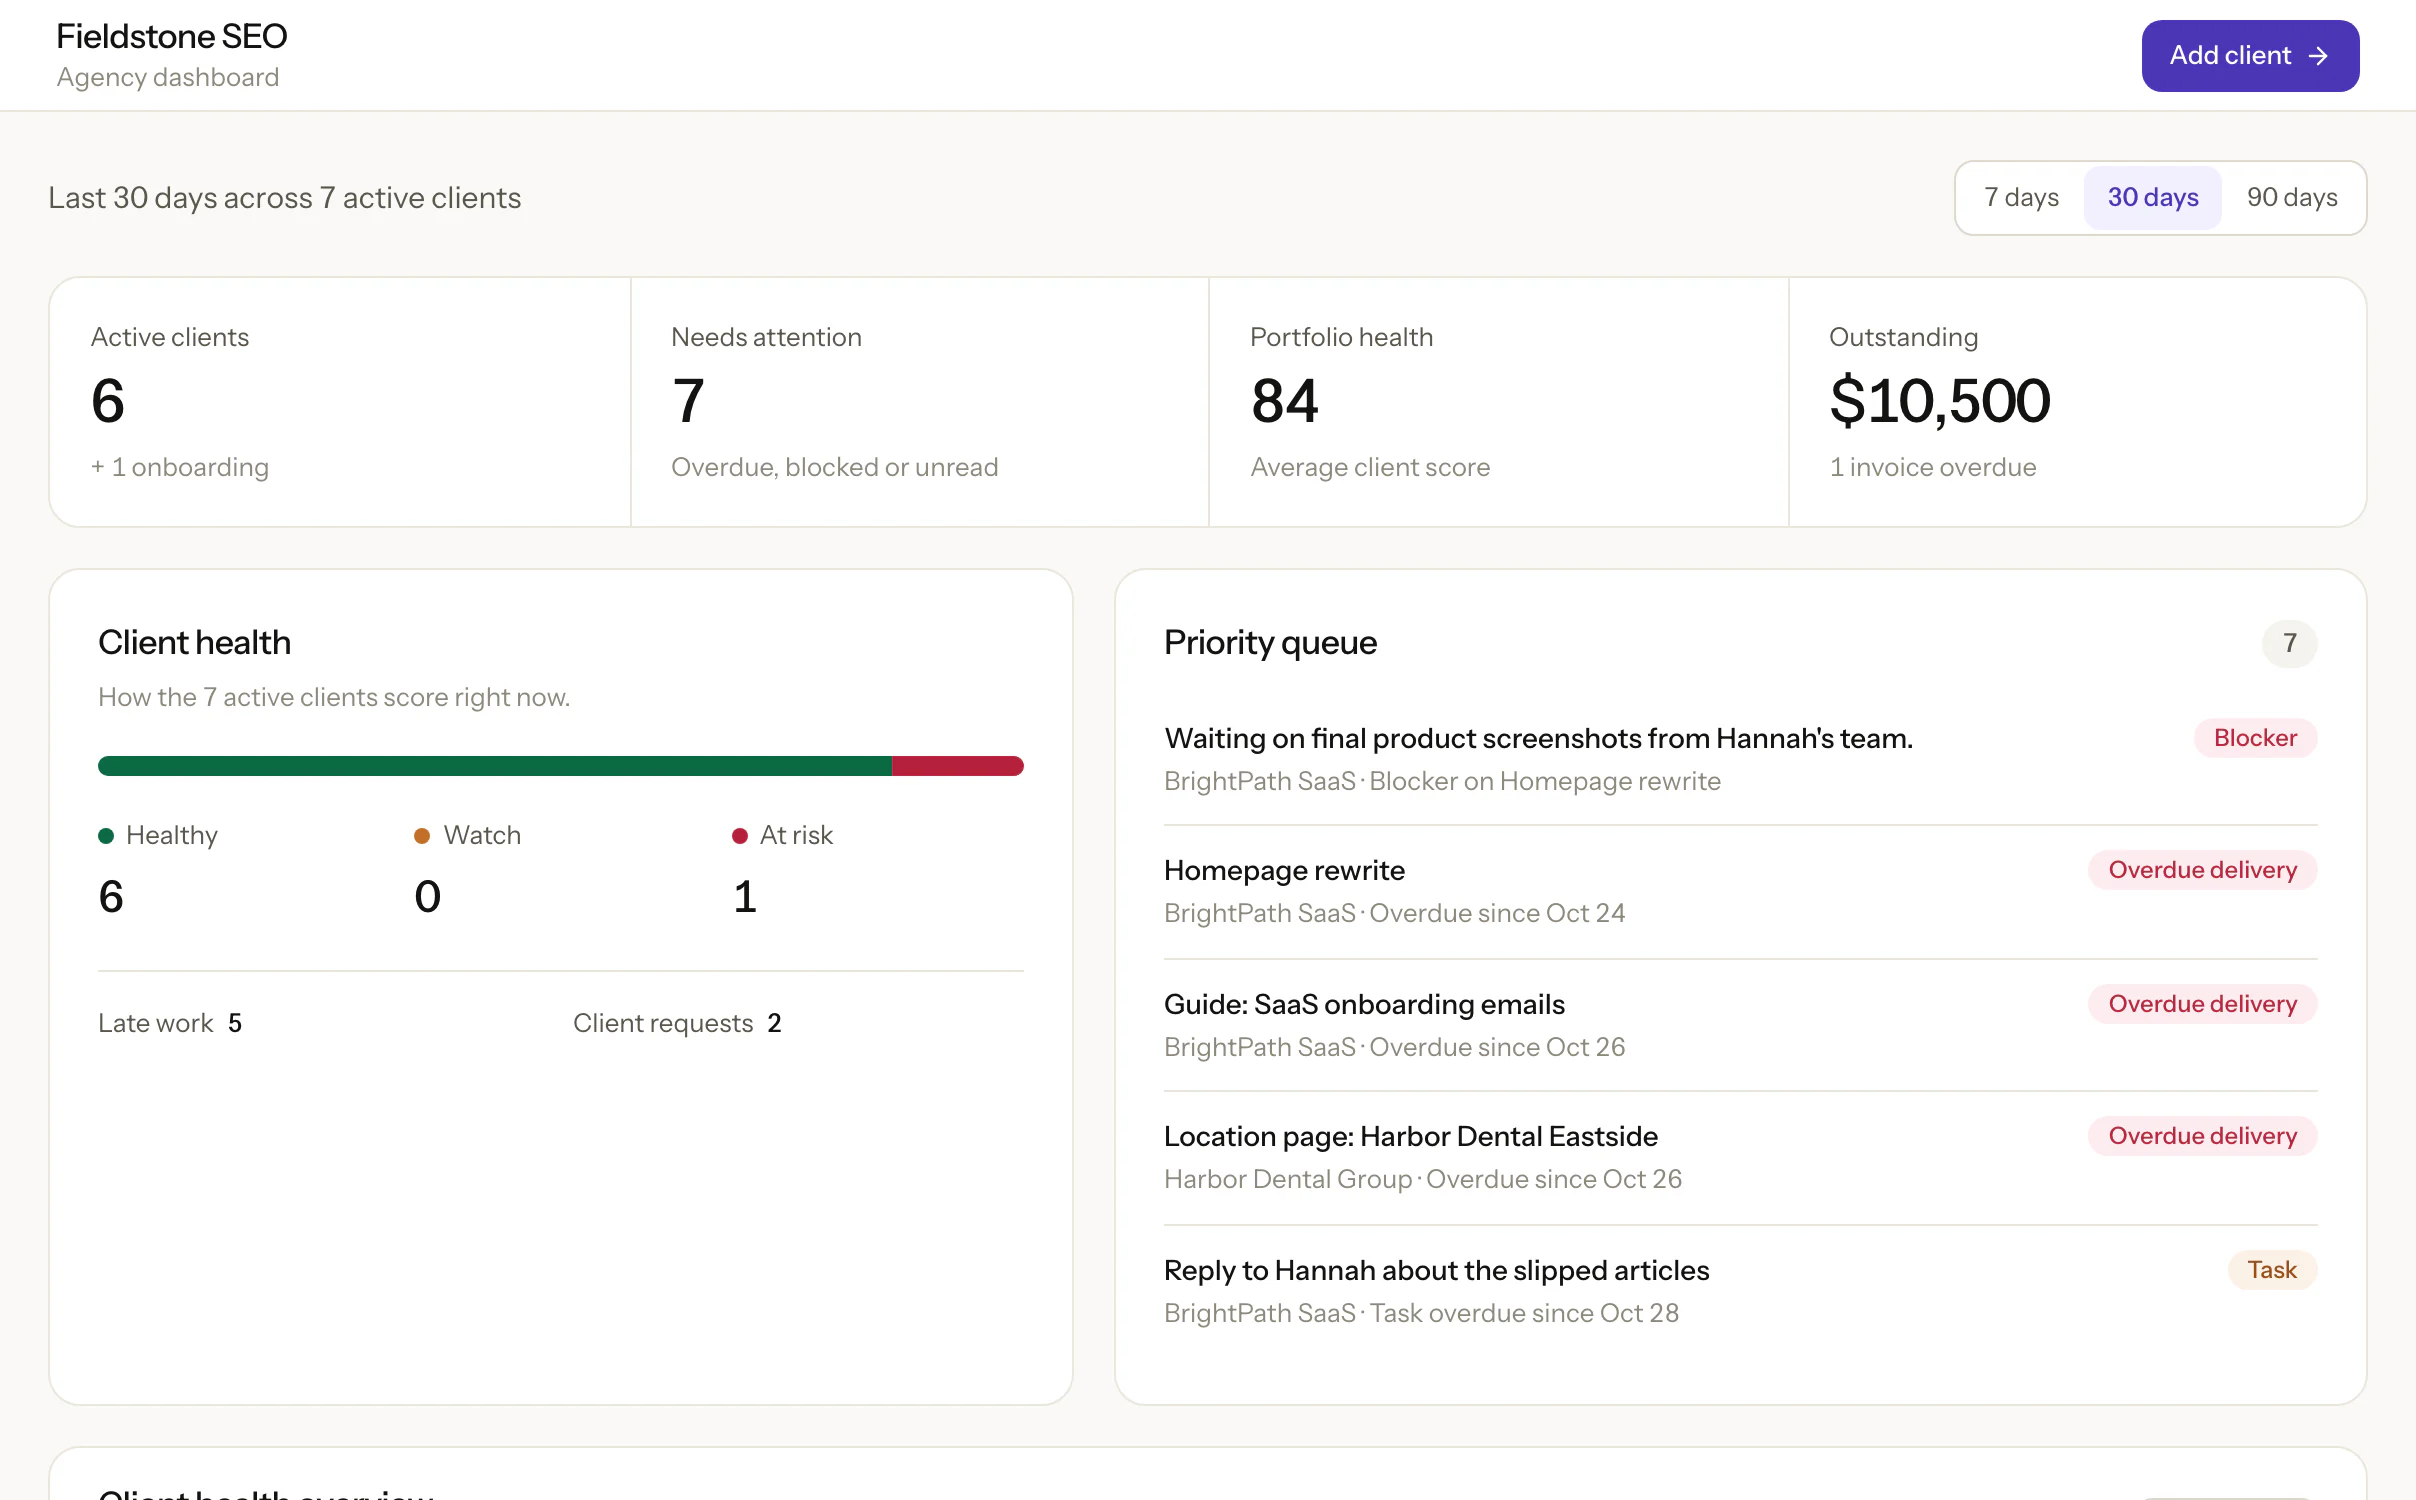
Task: Click the Watch count 0
Action: point(428,896)
